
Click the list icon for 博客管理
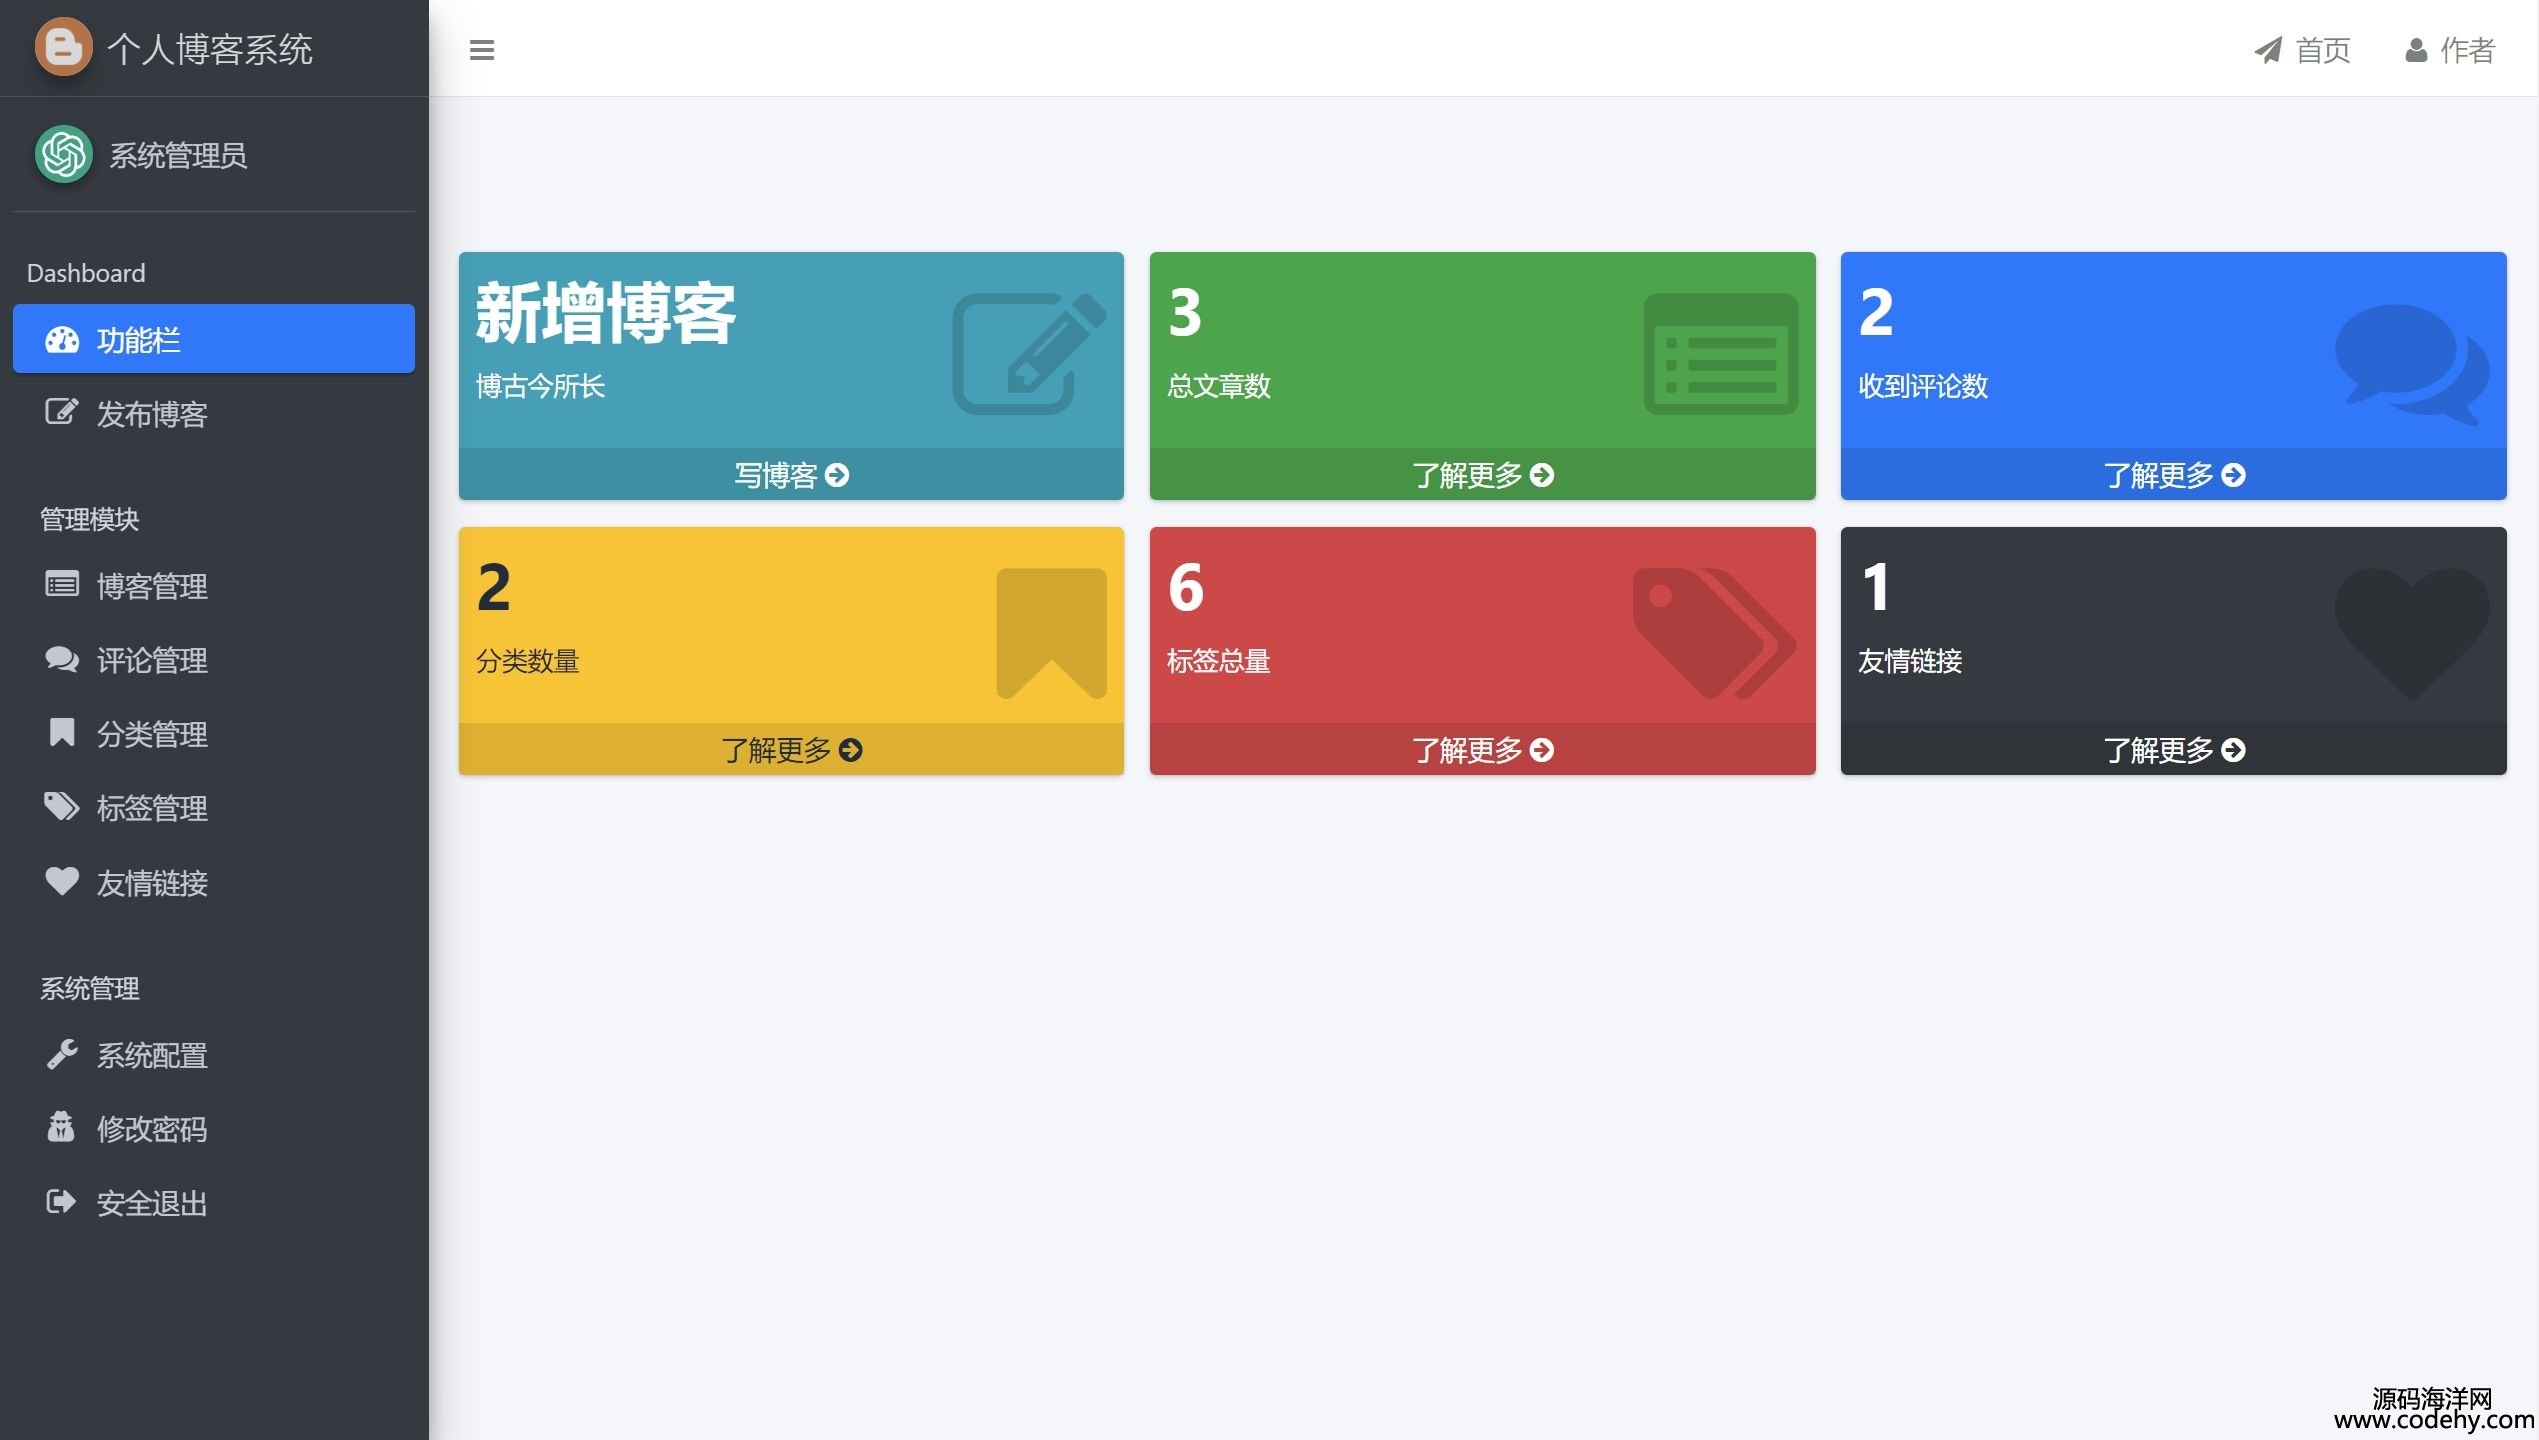[x=61, y=584]
